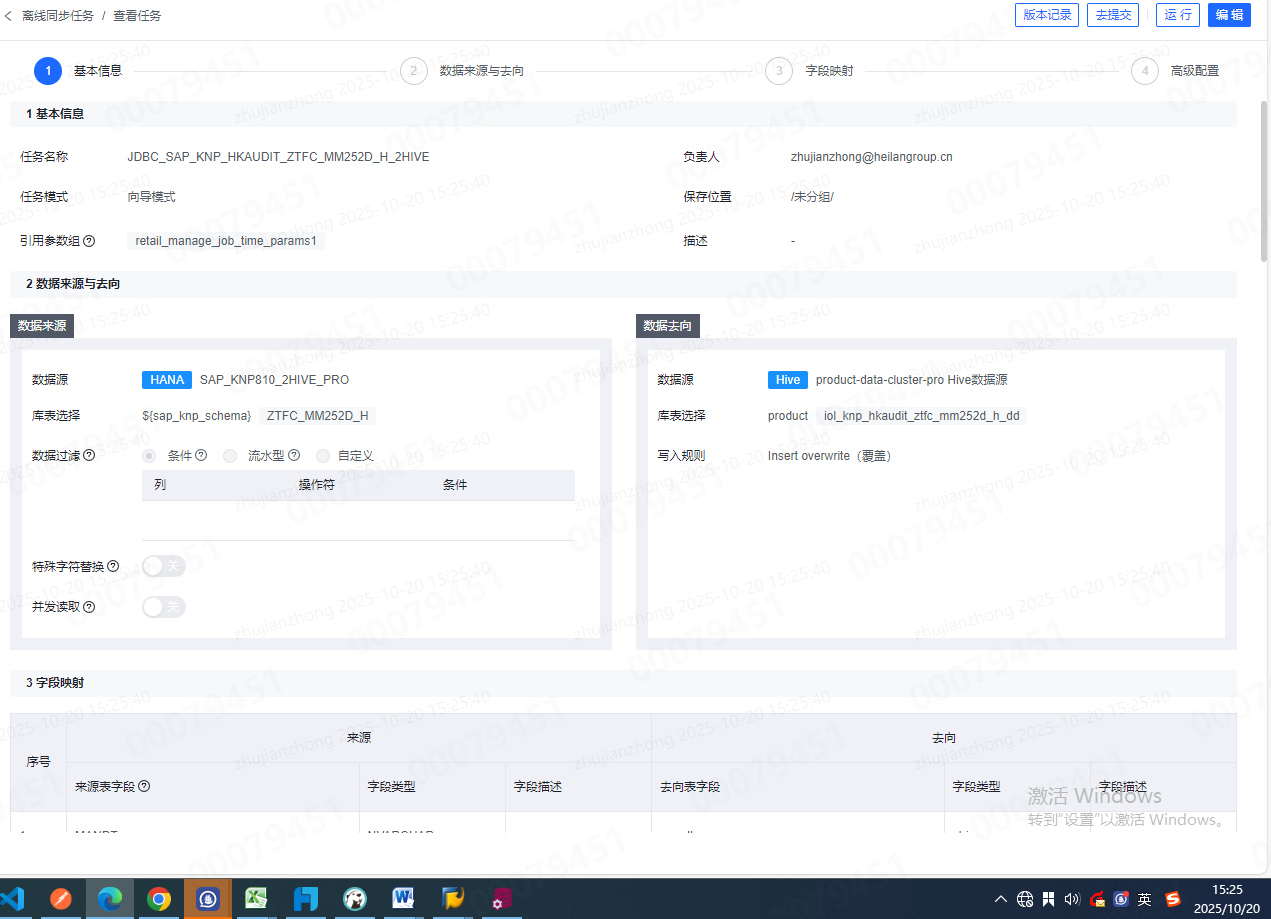Image resolution: width=1271 pixels, height=919 pixels.
Task: Click help icon next to 特殊字符替换
Action: click(113, 567)
